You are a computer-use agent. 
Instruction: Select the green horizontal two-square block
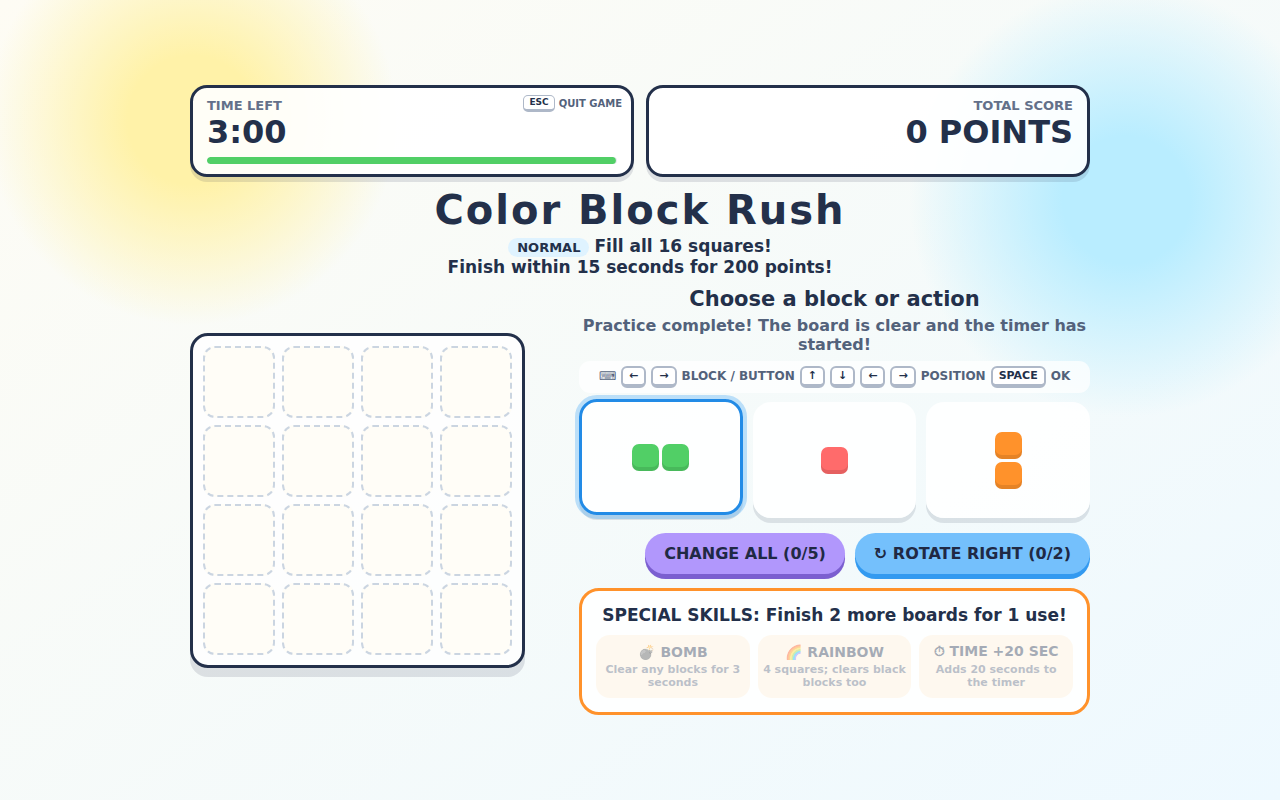pyautogui.click(x=661, y=457)
